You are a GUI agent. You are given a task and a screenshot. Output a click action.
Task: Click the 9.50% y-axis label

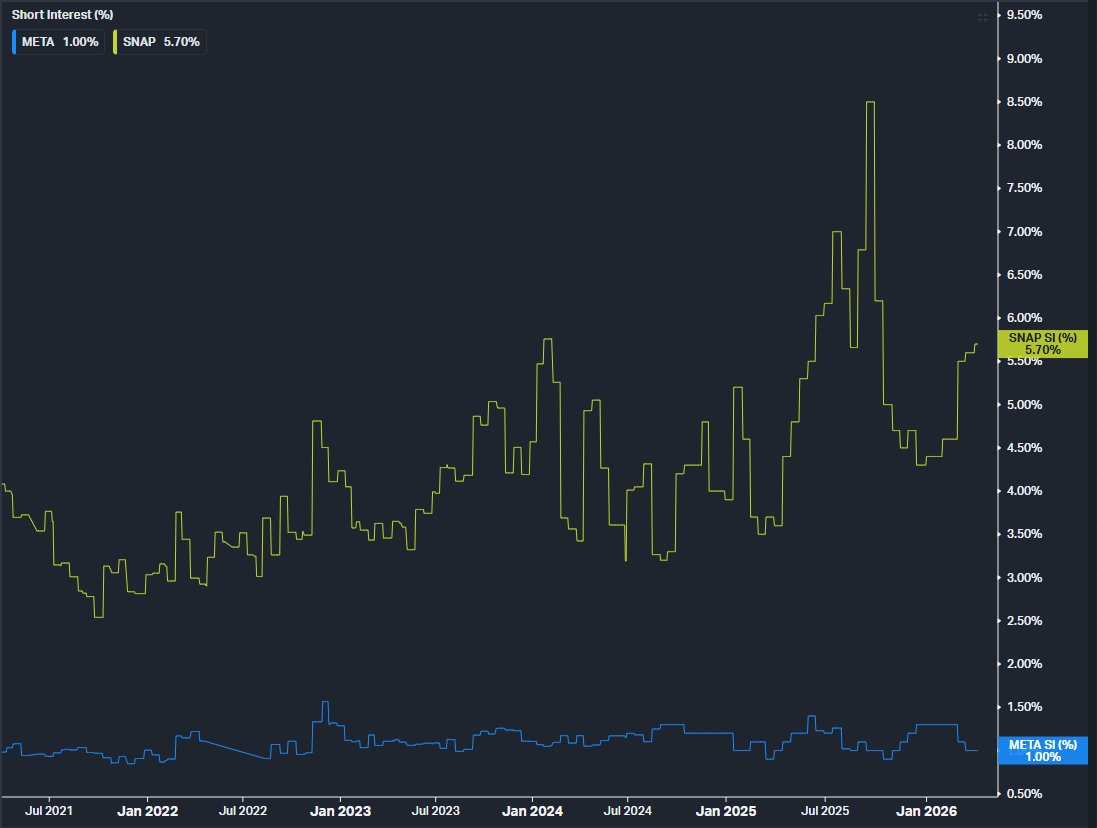pyautogui.click(x=1024, y=15)
